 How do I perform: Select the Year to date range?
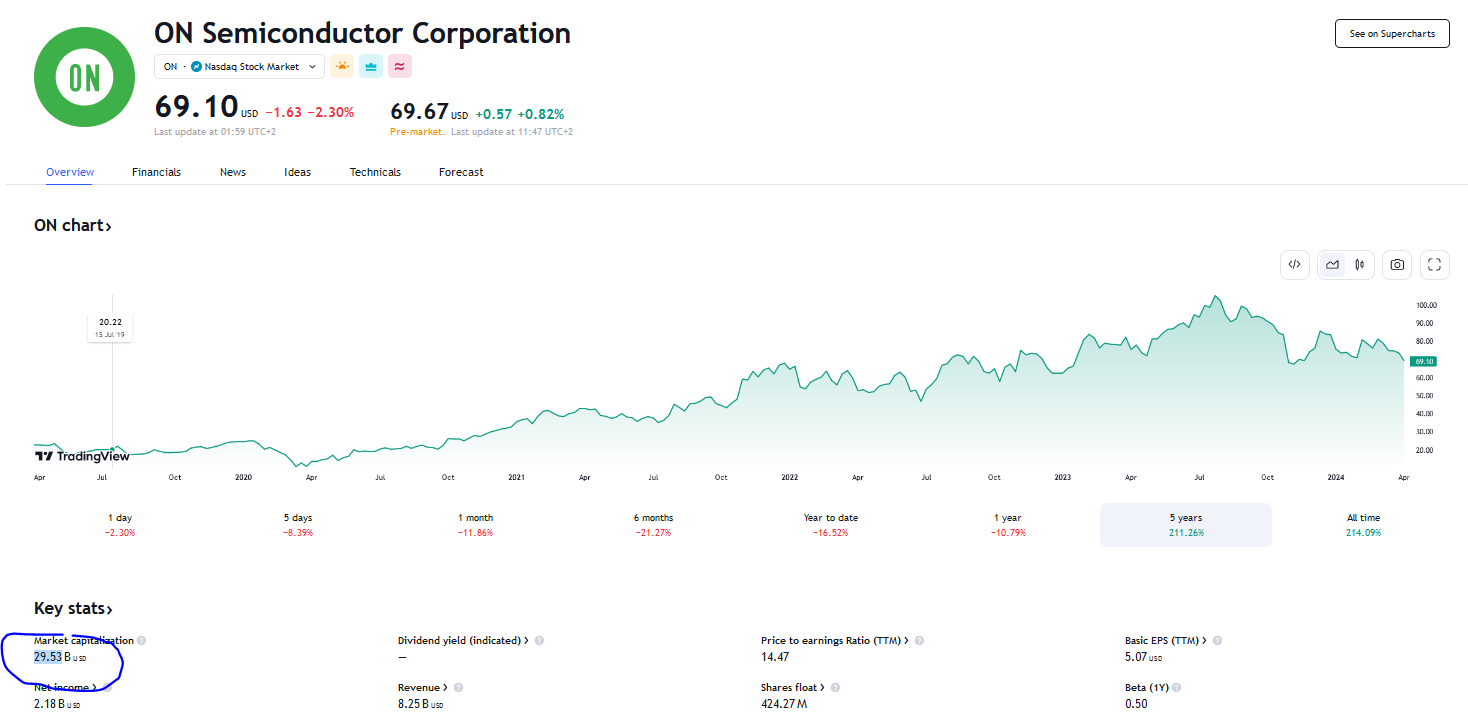(x=831, y=525)
